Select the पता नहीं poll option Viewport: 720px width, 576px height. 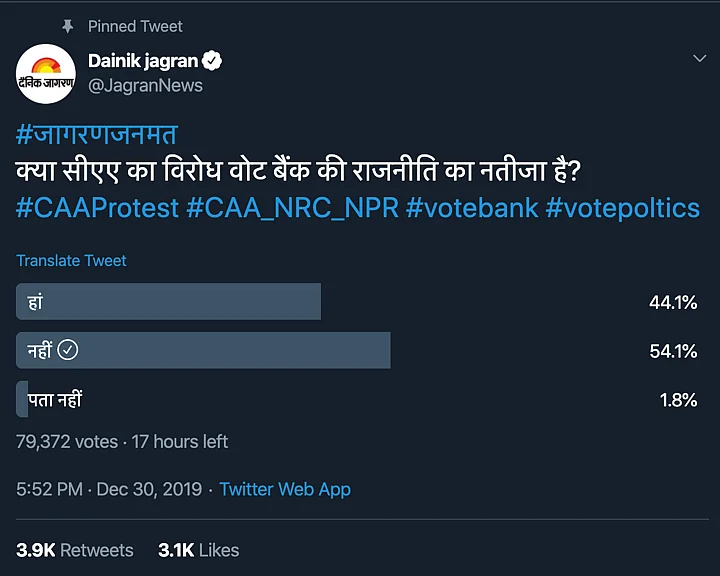point(50,399)
